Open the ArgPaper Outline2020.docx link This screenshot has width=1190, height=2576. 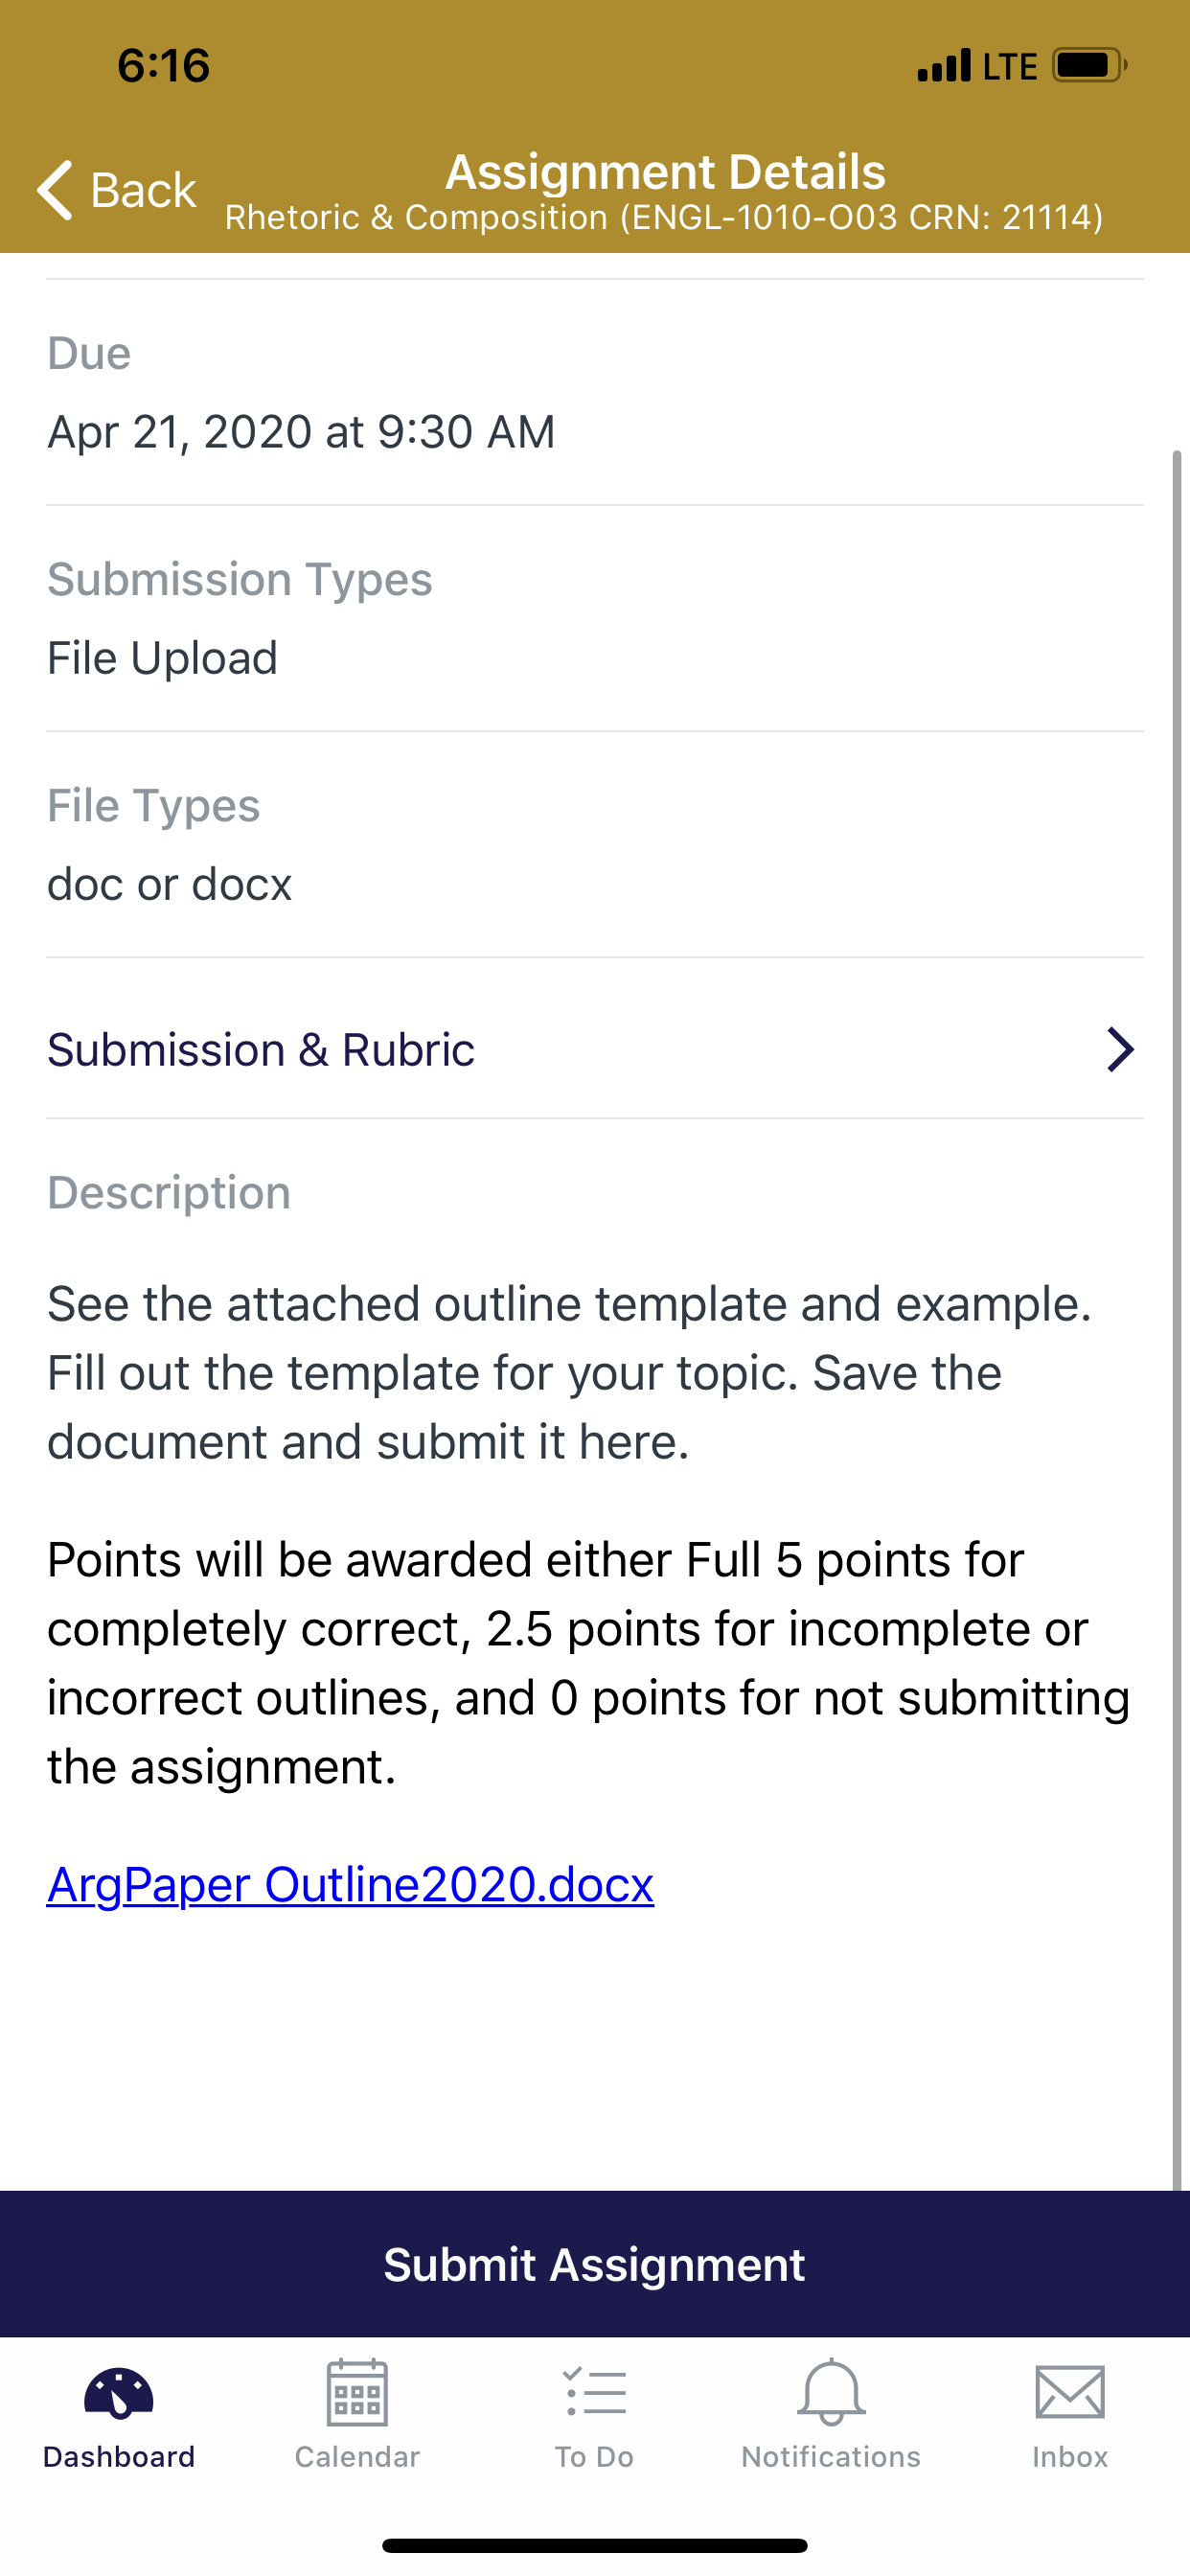click(x=350, y=1885)
